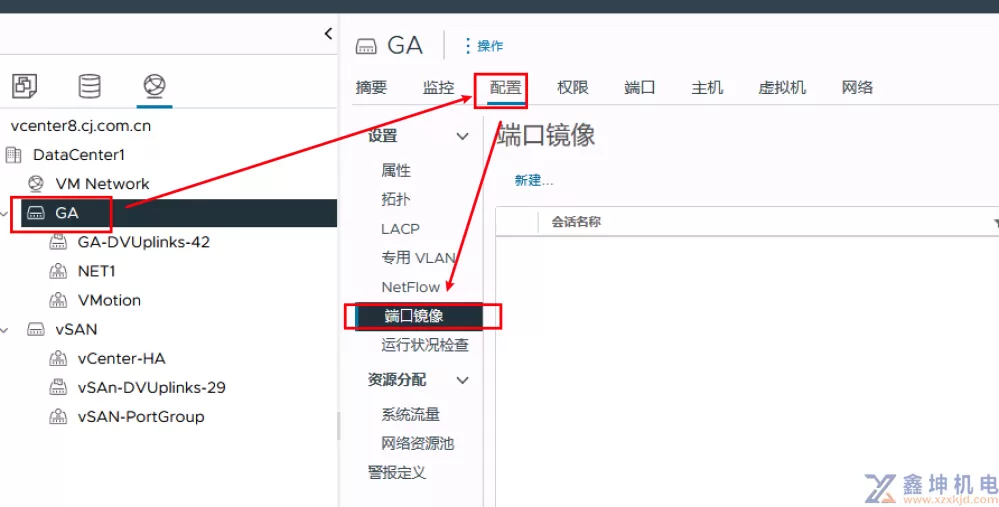The height and width of the screenshot is (507, 999).
Task: Open 属性 settings item
Action: point(396,171)
